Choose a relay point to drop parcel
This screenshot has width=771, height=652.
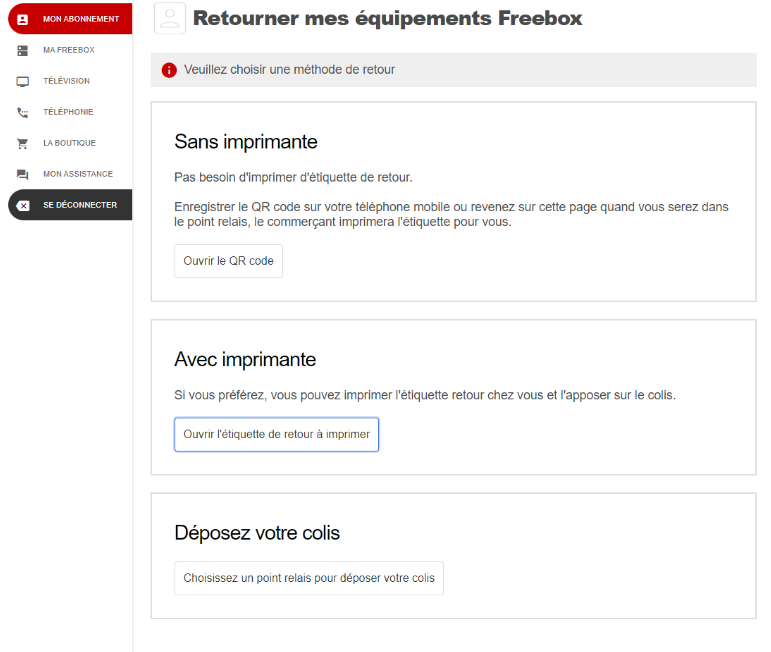click(309, 578)
